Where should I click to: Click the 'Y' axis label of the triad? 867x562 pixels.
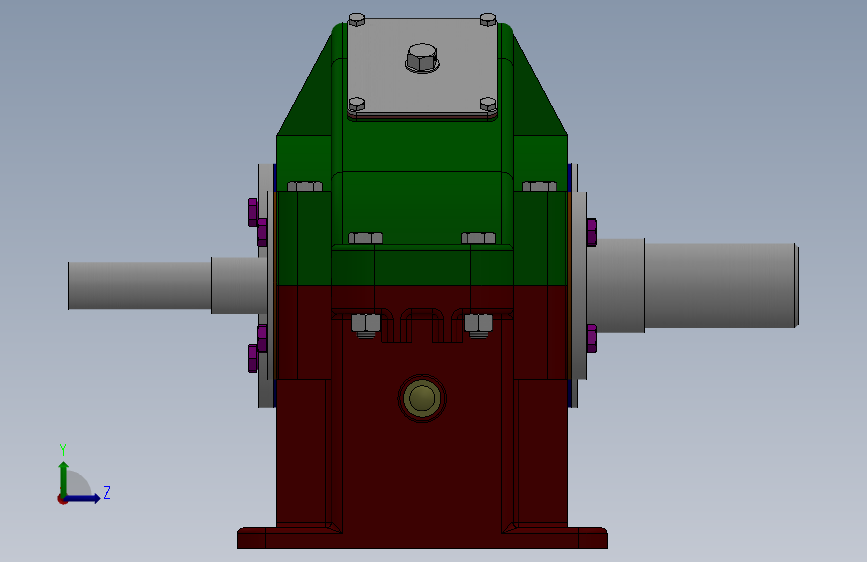click(x=63, y=449)
